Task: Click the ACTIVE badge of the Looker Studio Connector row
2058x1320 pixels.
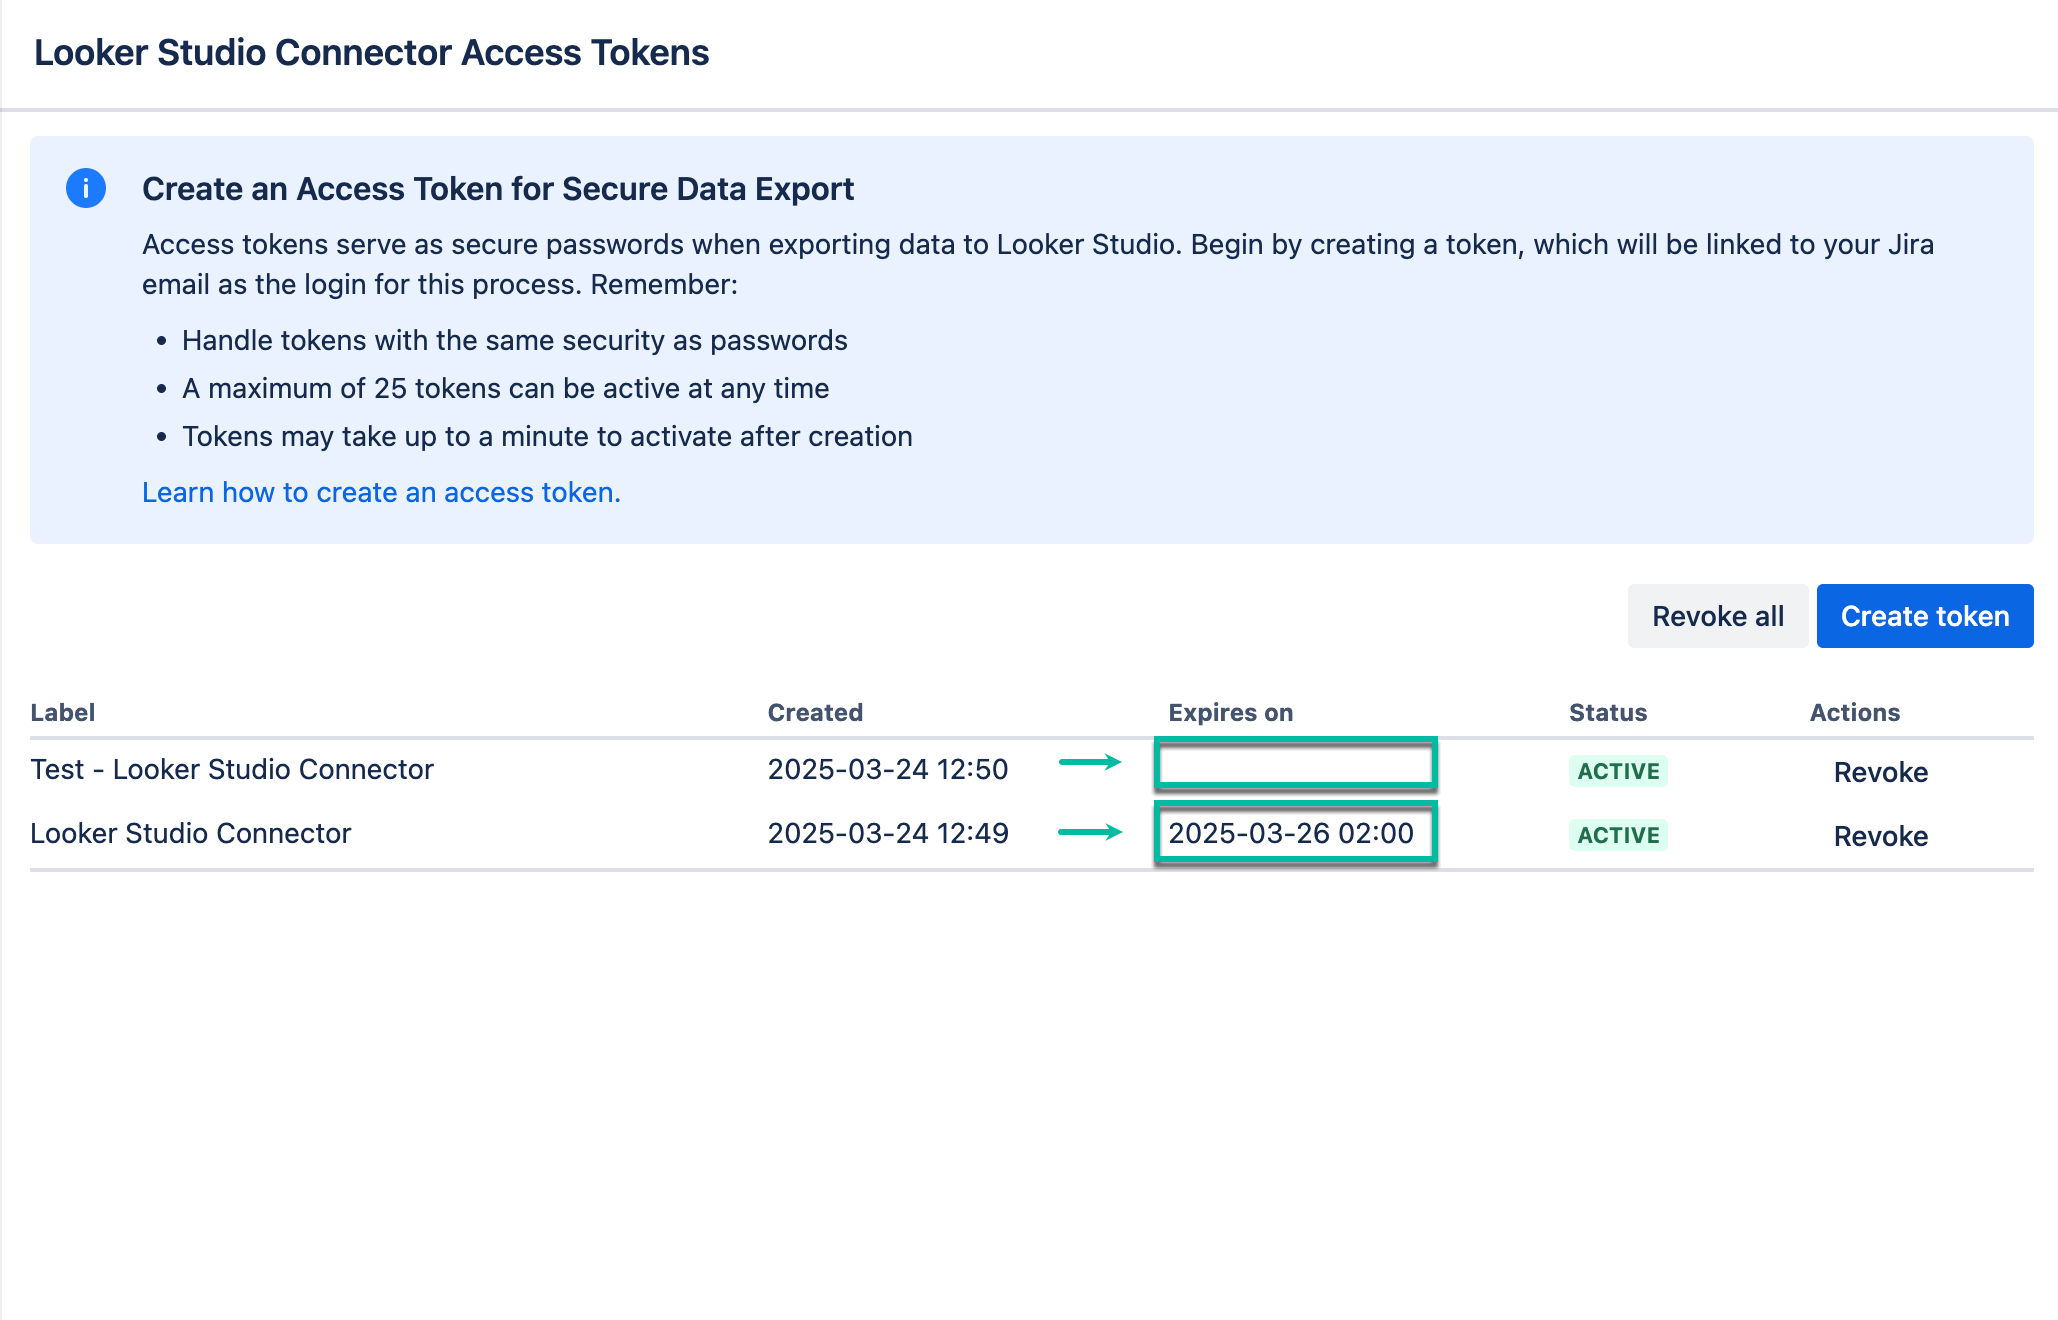Action: pos(1618,834)
